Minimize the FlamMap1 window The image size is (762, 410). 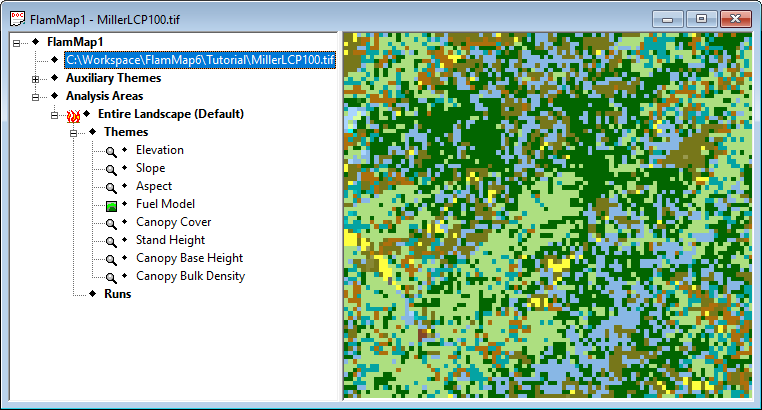pos(668,19)
